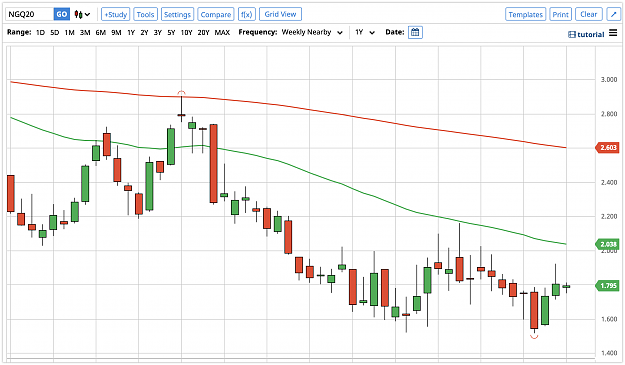The height and width of the screenshot is (365, 625).
Task: Select the 9M range
Action: (x=116, y=33)
